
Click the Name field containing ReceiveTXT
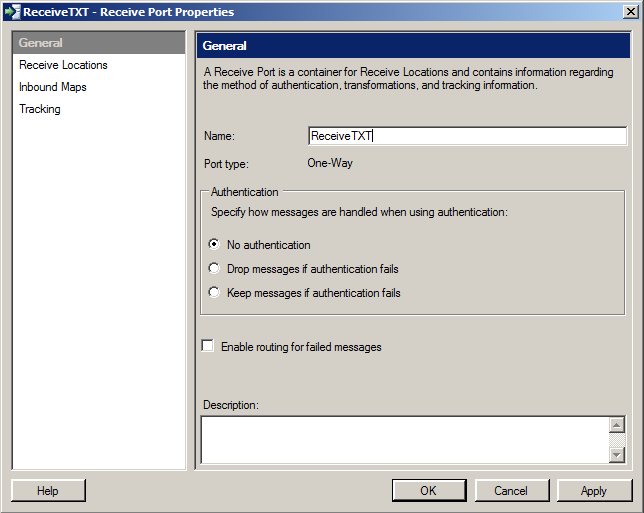click(467, 136)
